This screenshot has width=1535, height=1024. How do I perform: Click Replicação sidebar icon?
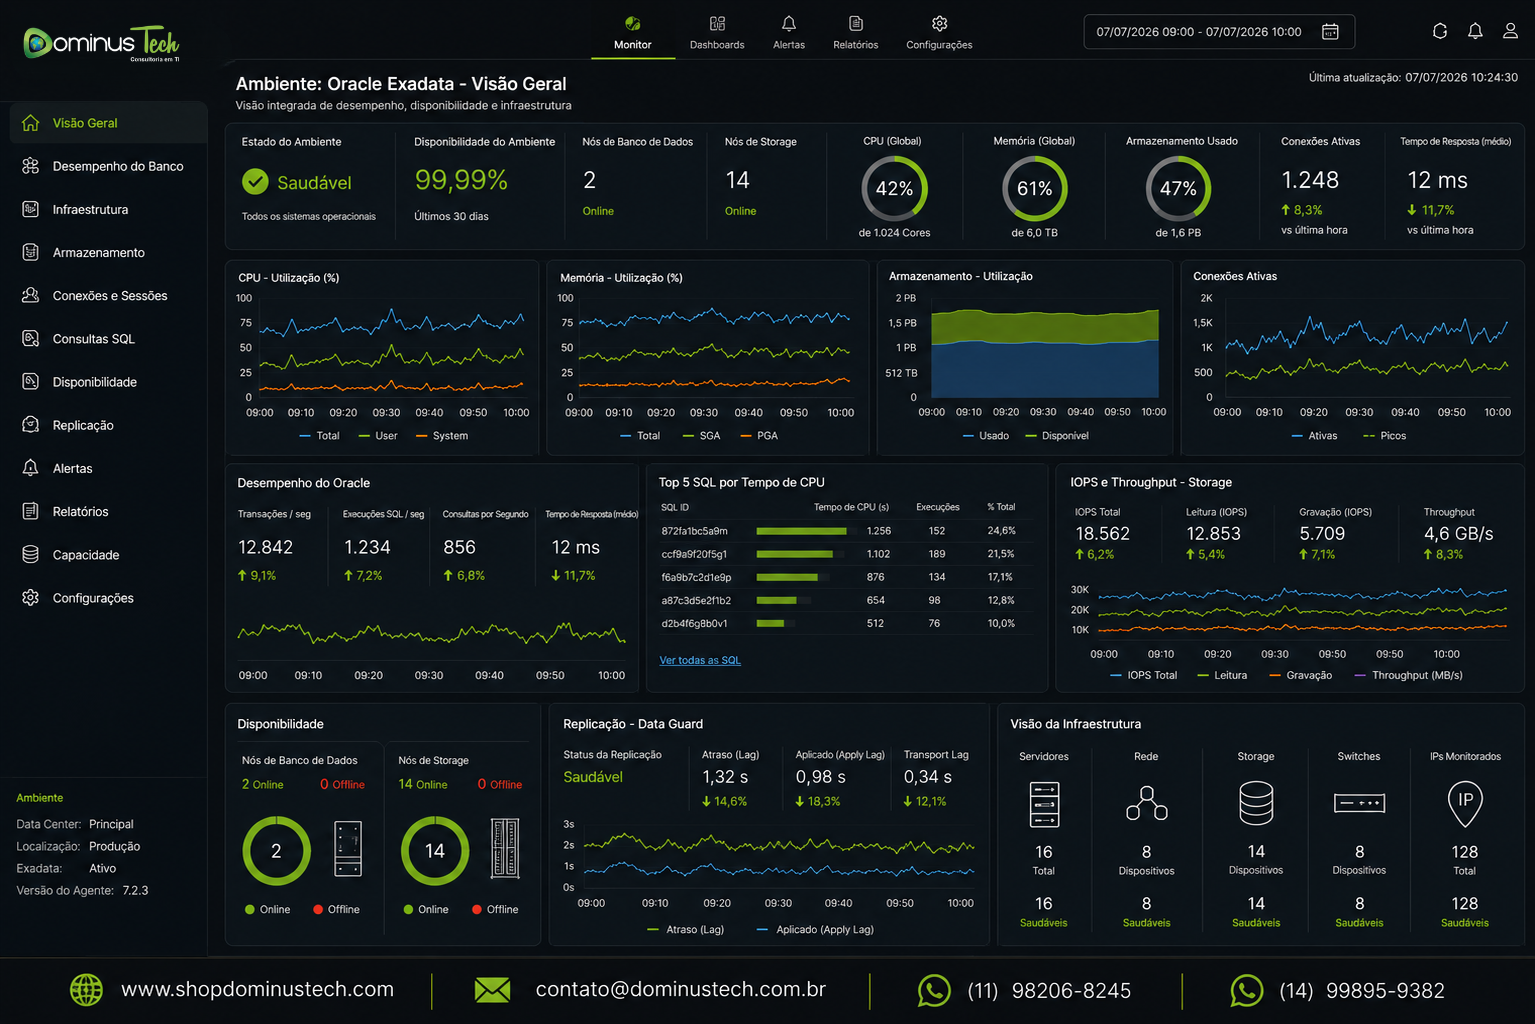[31, 425]
